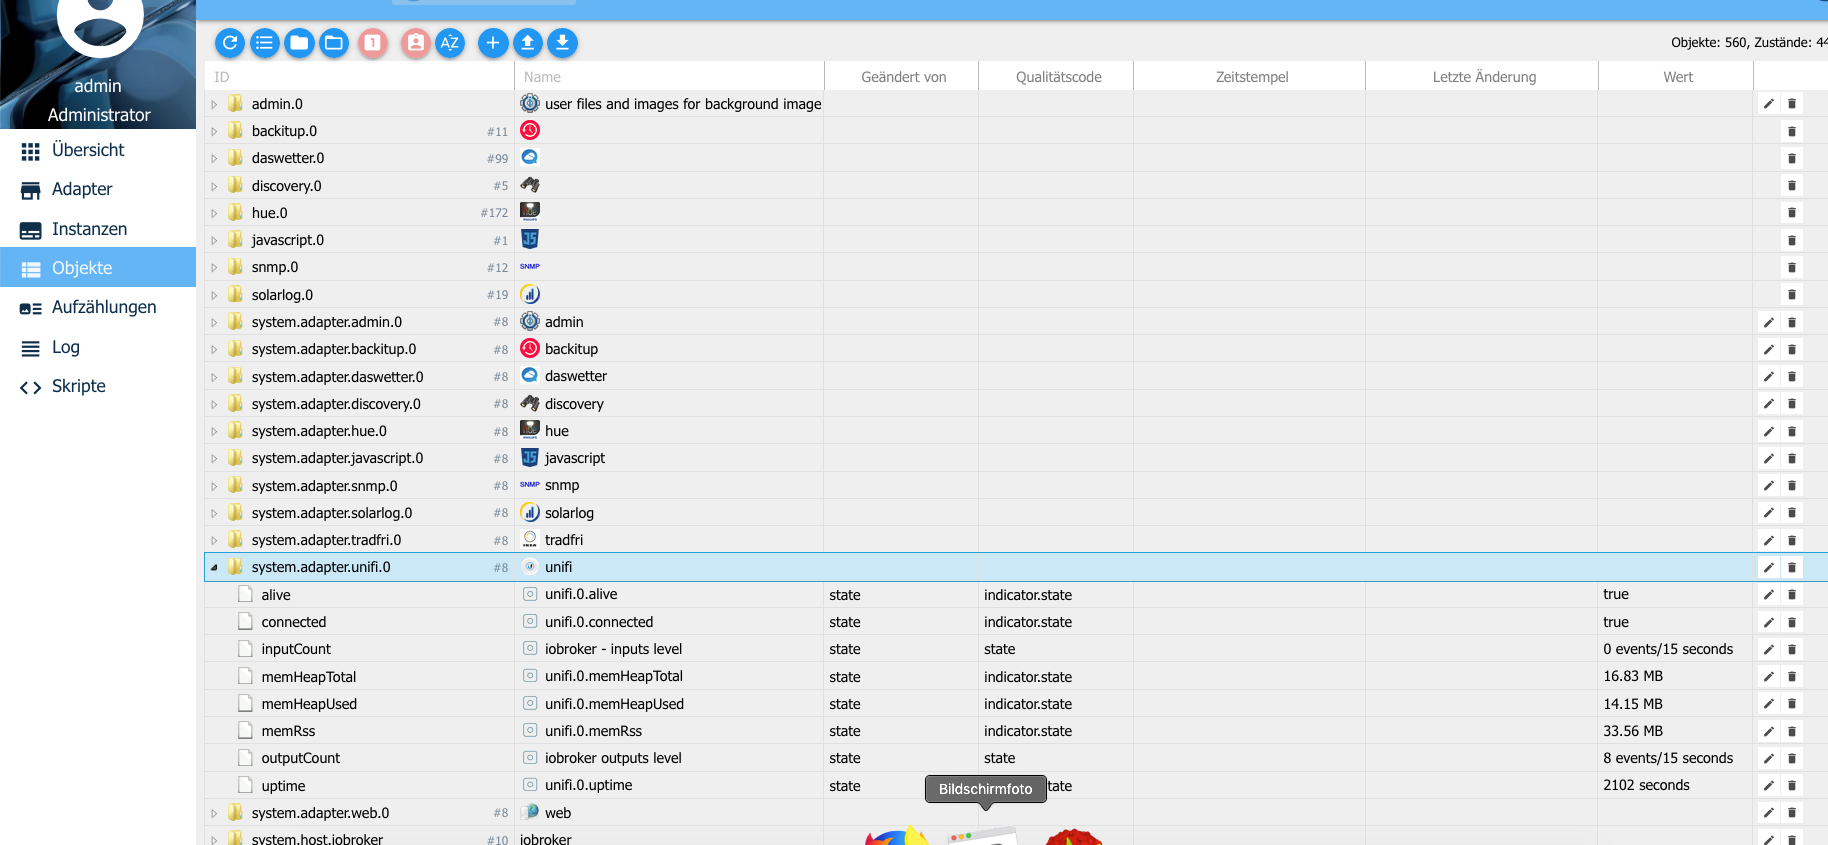Viewport: 1828px width, 845px height.
Task: Expand the solarlog.0 tree node
Action: (214, 295)
